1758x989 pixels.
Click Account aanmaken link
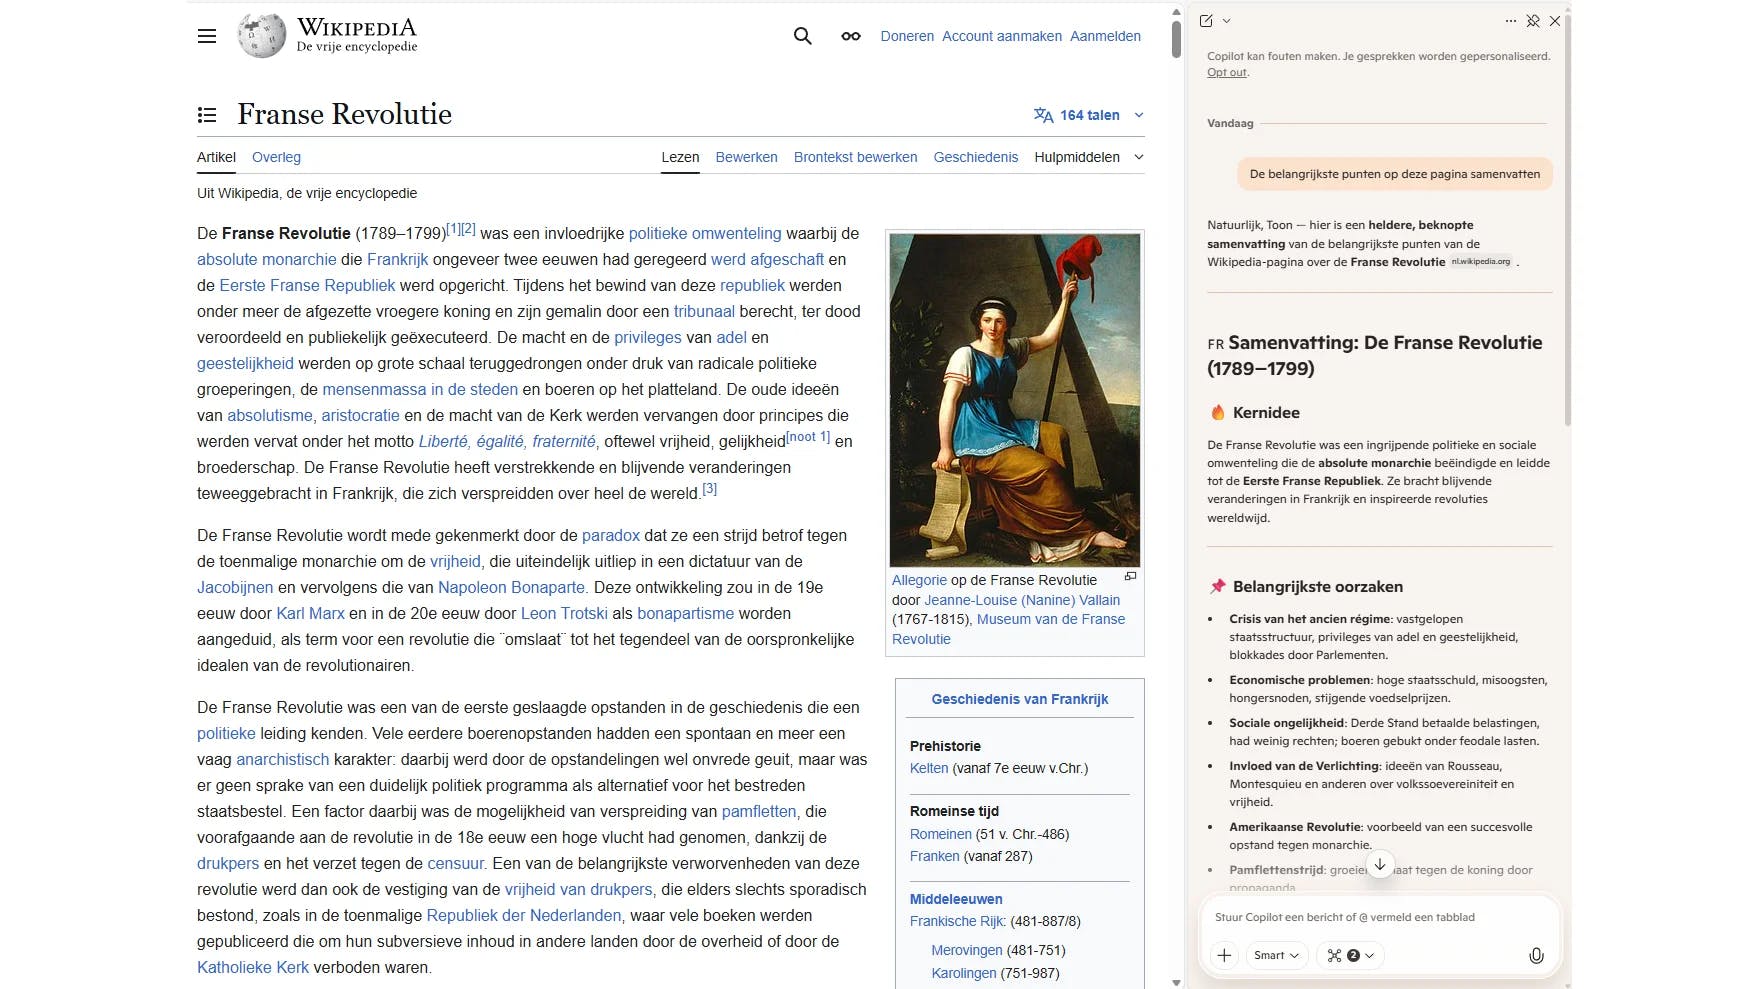tap(1002, 36)
